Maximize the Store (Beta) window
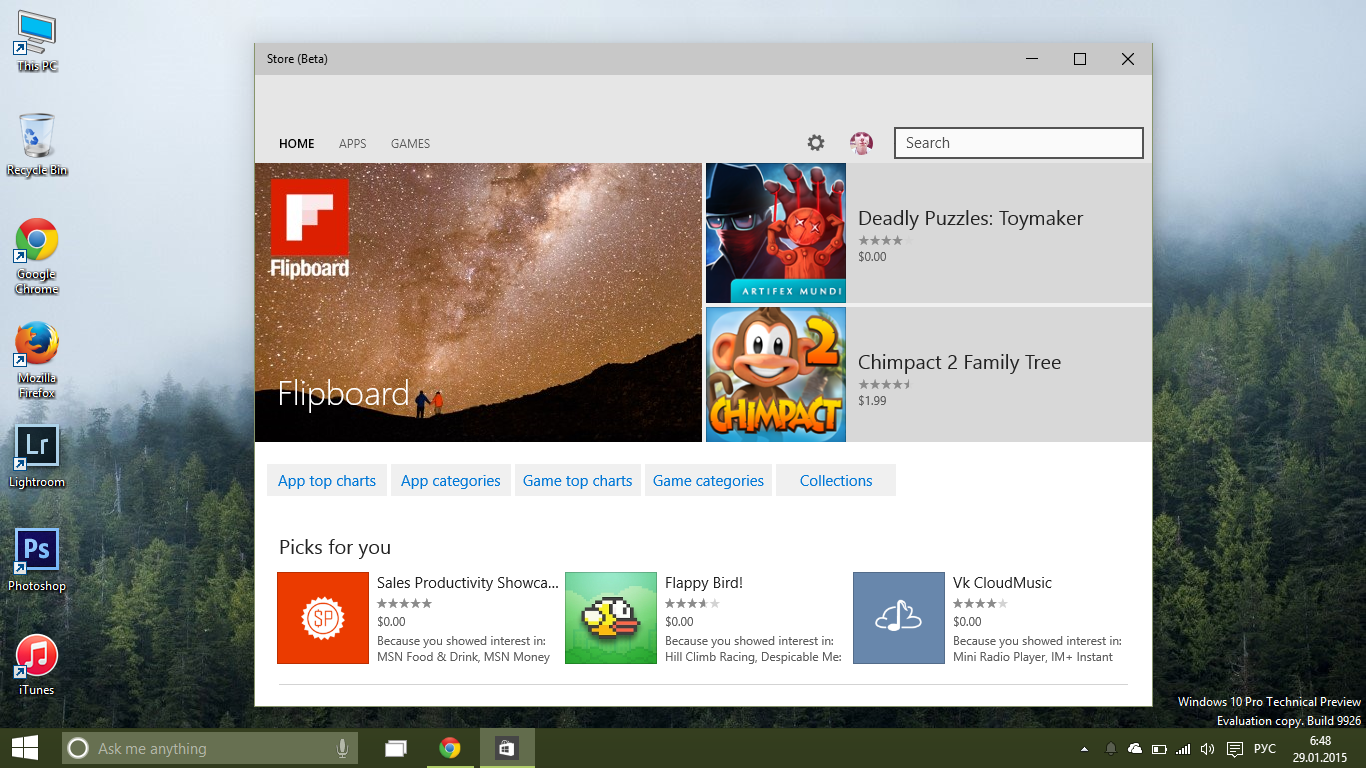The height and width of the screenshot is (768, 1366). [x=1080, y=59]
